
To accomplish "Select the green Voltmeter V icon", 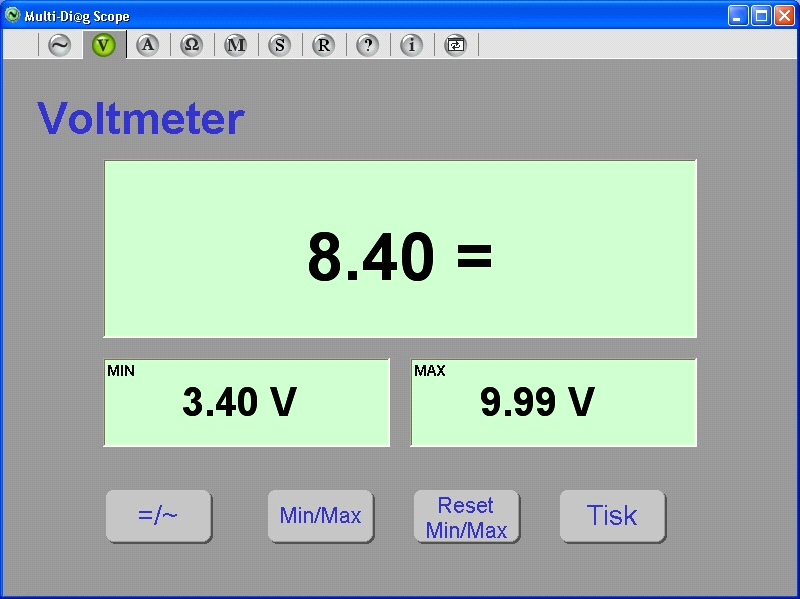I will 104,45.
